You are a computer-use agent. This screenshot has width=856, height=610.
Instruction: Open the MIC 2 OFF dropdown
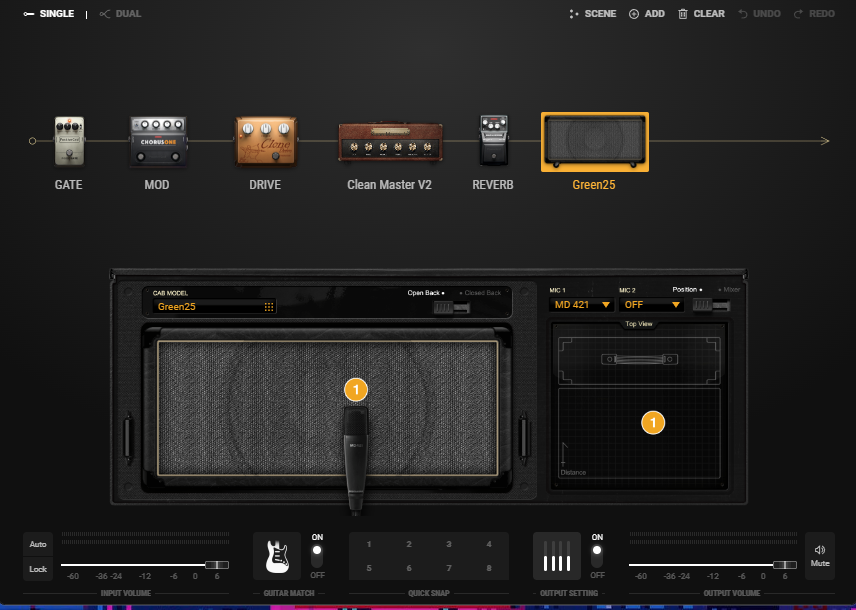651,305
